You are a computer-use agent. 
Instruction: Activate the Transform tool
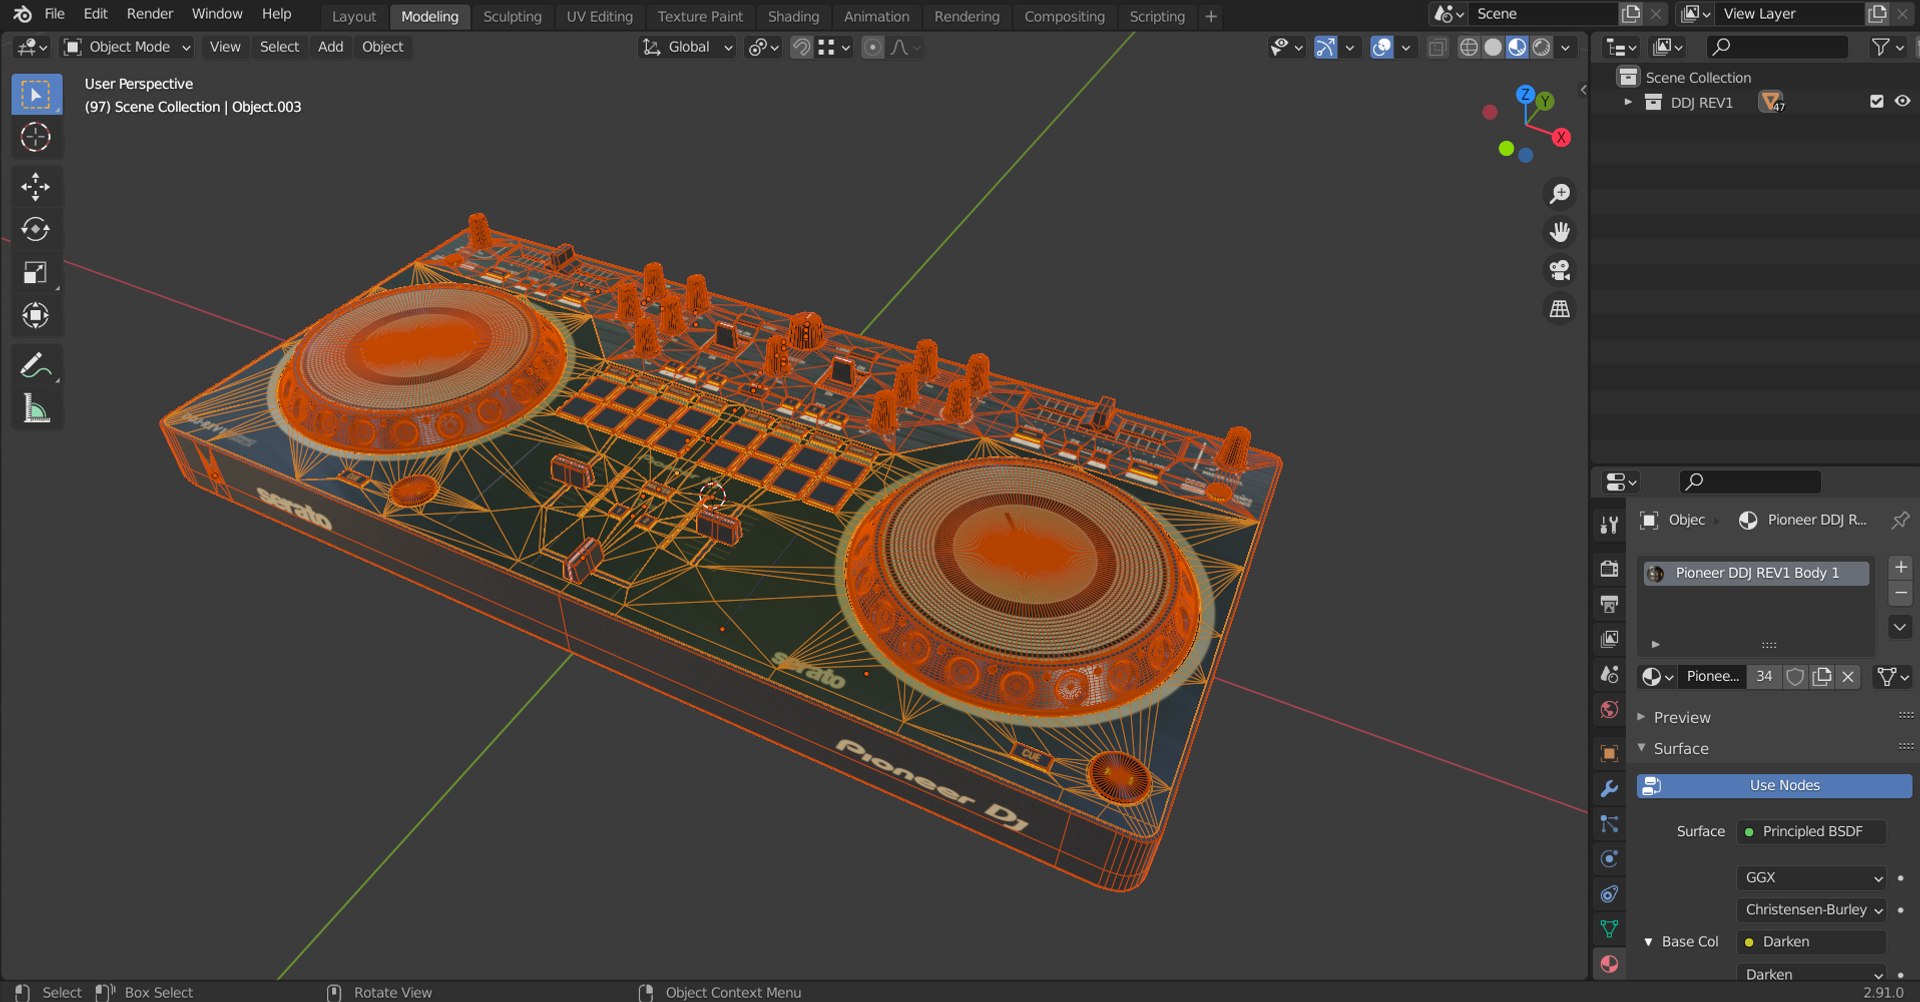pyautogui.click(x=36, y=316)
